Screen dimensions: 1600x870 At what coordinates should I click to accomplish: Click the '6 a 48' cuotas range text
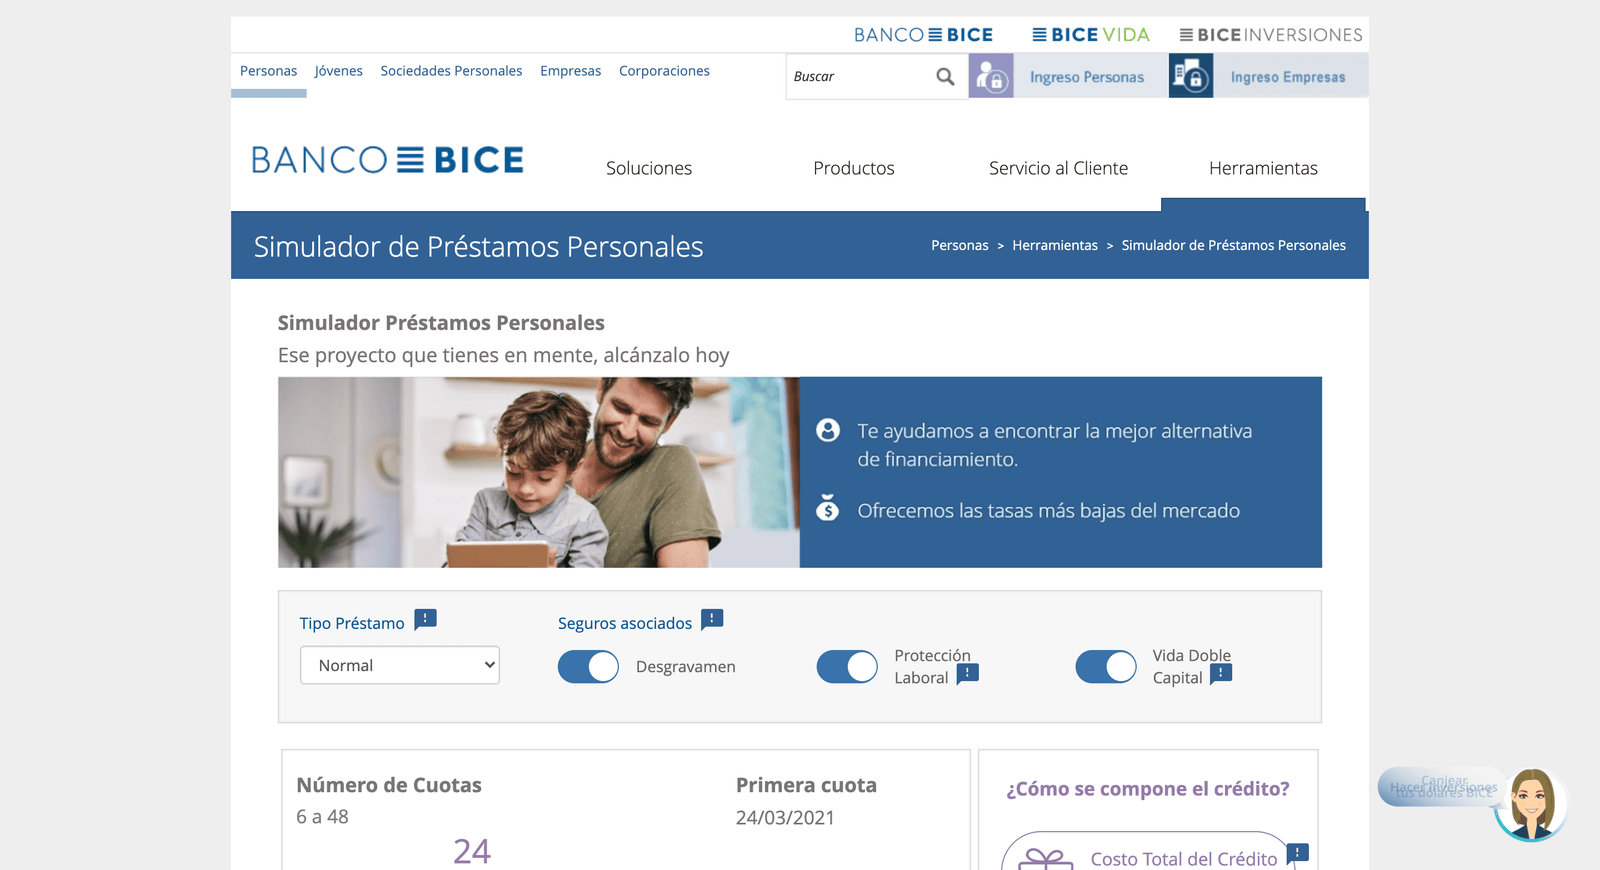(322, 817)
